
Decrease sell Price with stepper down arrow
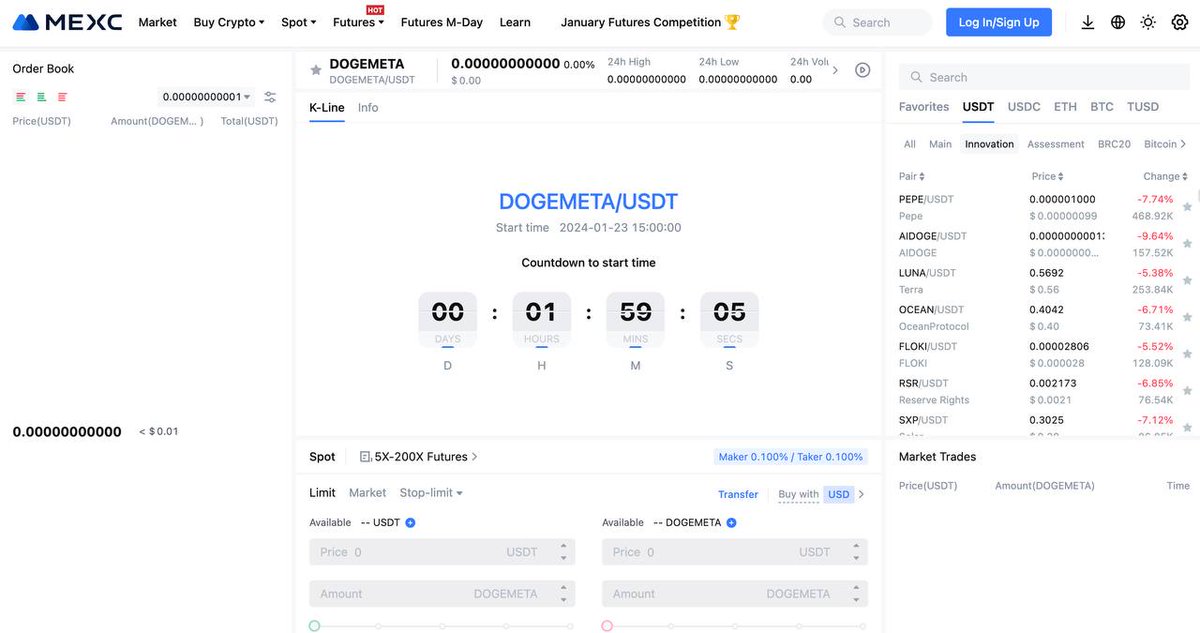[856, 557]
